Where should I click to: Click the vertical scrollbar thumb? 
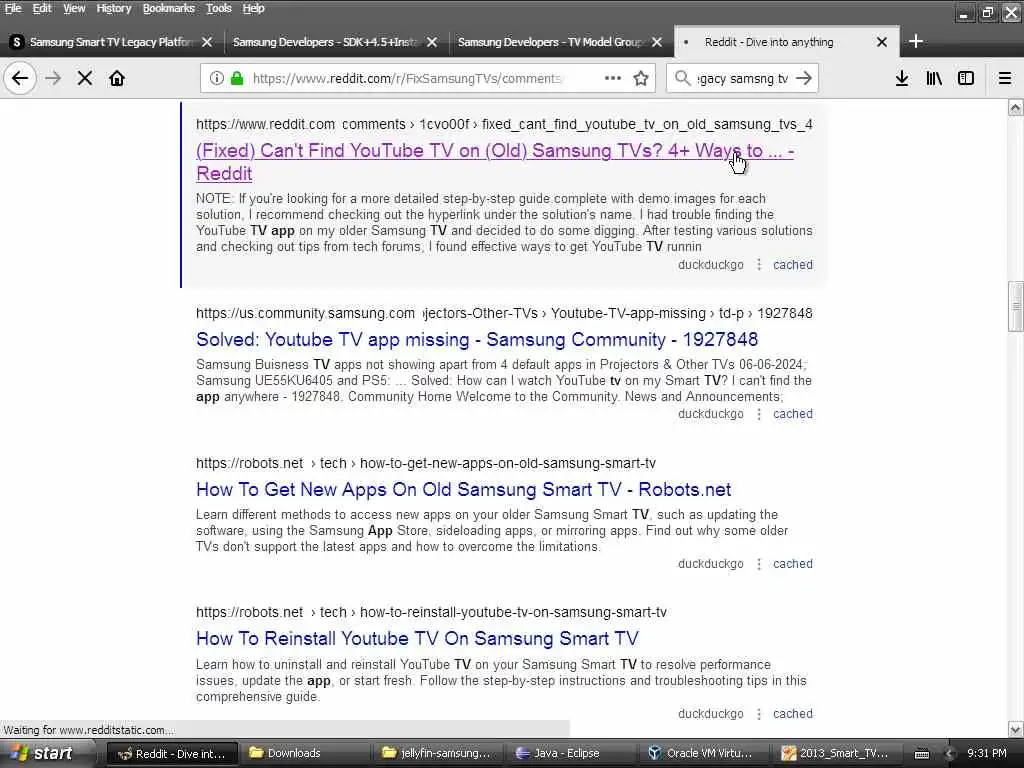click(1016, 306)
